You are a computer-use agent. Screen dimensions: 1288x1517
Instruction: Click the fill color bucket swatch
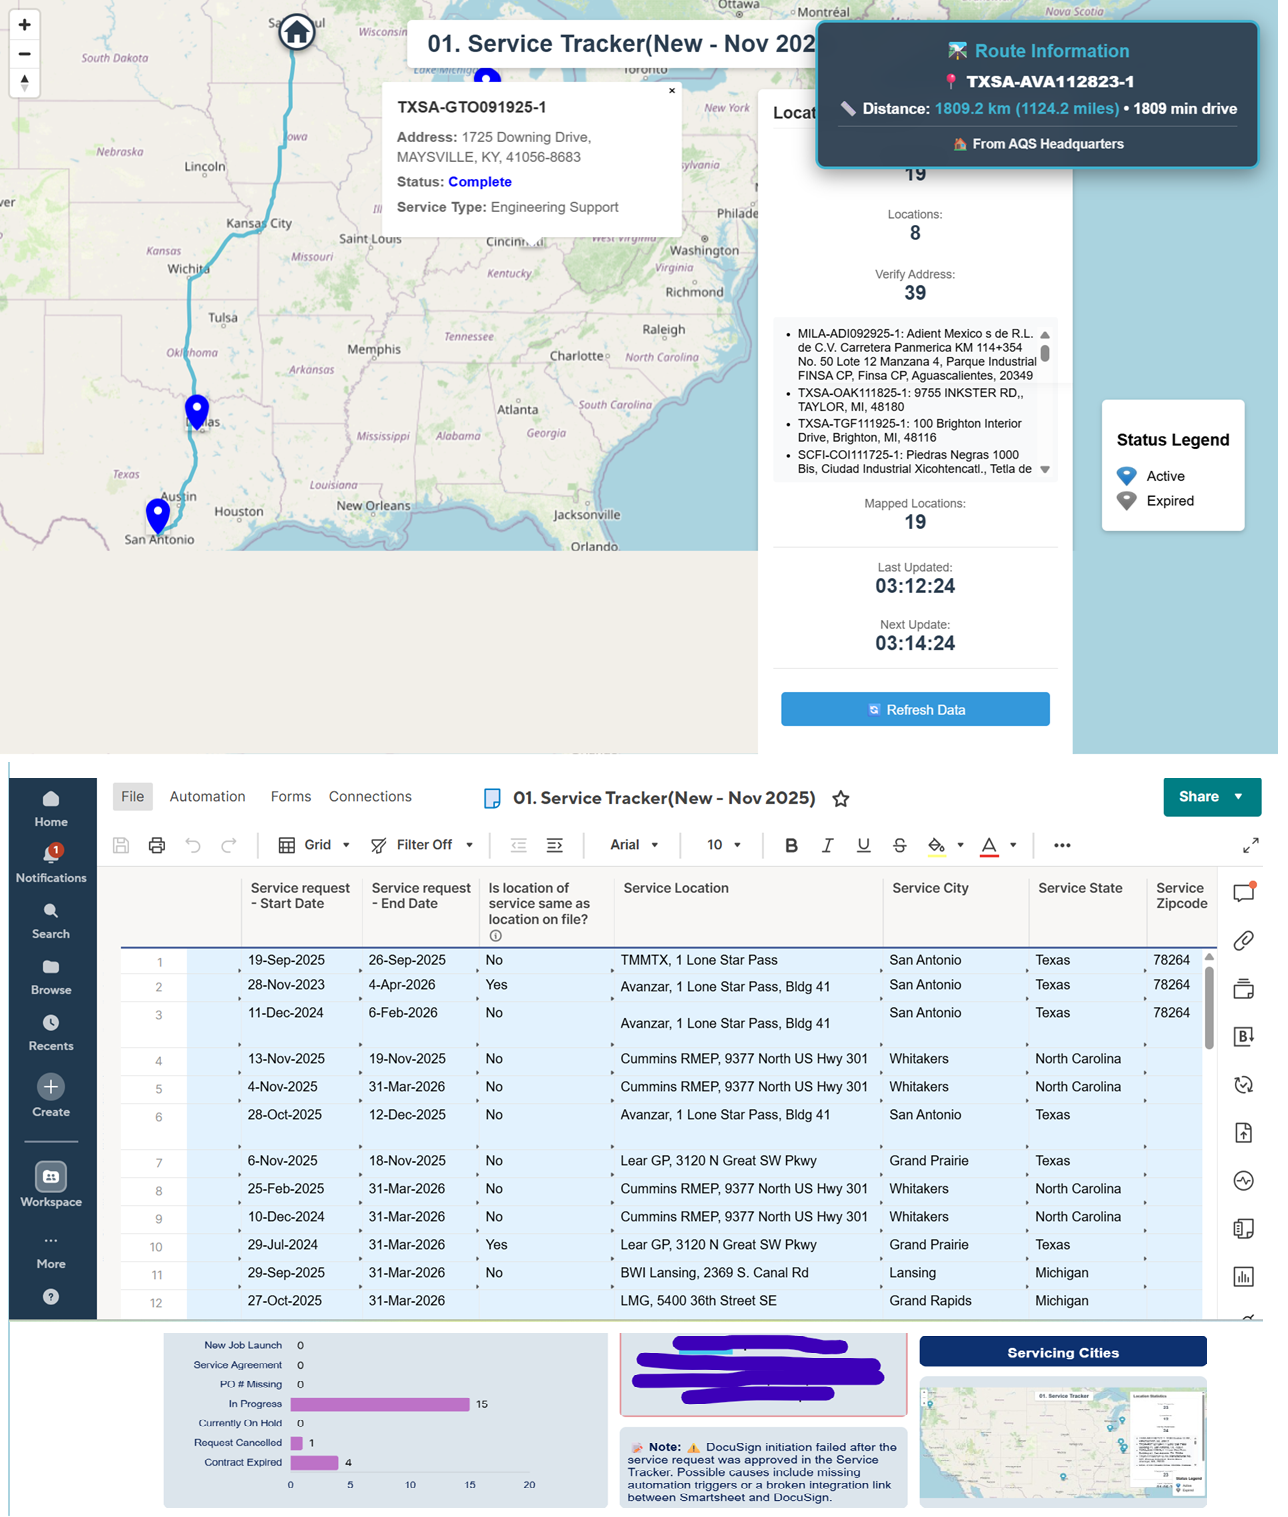(x=936, y=845)
